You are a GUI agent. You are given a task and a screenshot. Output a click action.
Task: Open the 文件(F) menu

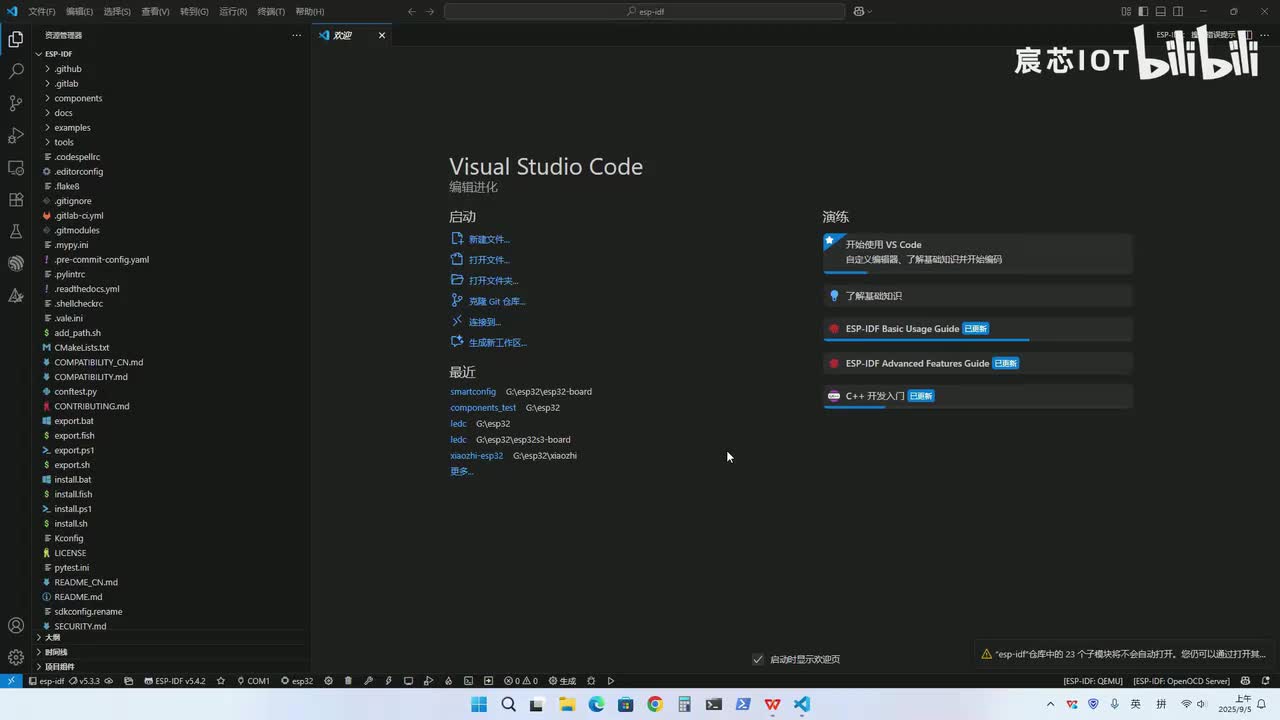coord(42,11)
